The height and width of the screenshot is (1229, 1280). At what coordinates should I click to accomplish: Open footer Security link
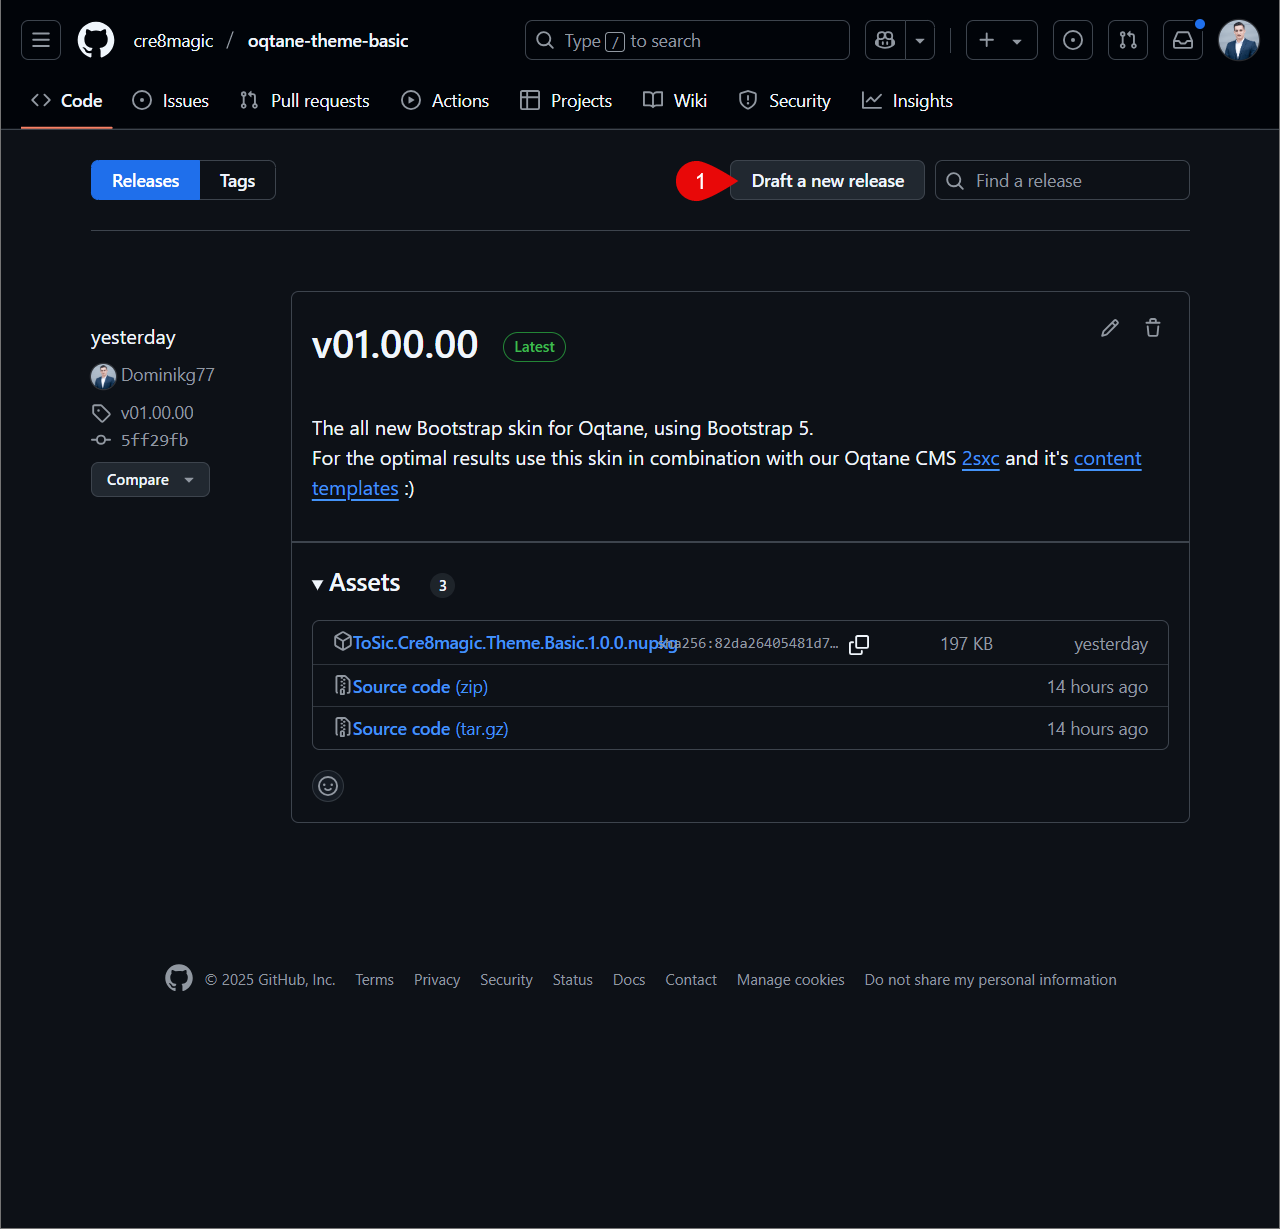coord(506,980)
